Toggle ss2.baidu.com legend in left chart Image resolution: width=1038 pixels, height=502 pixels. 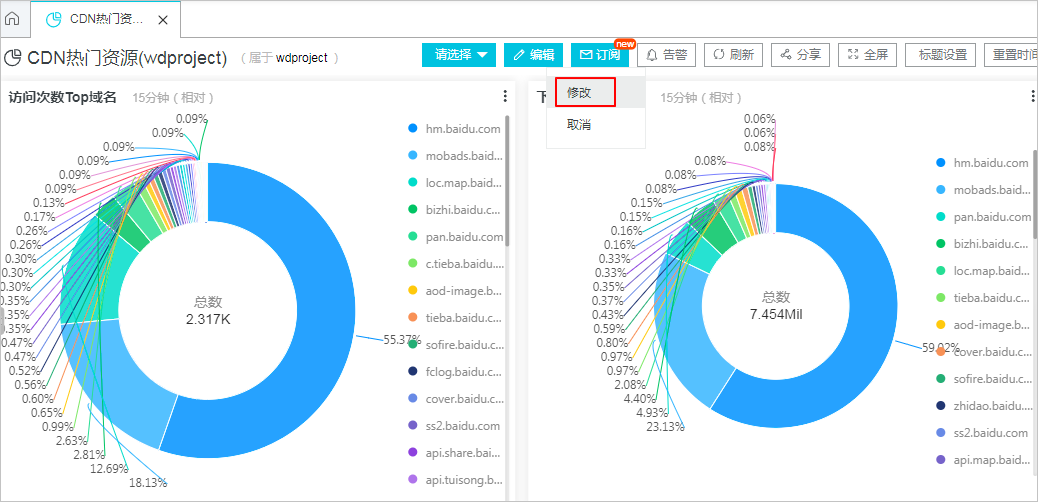coord(454,426)
